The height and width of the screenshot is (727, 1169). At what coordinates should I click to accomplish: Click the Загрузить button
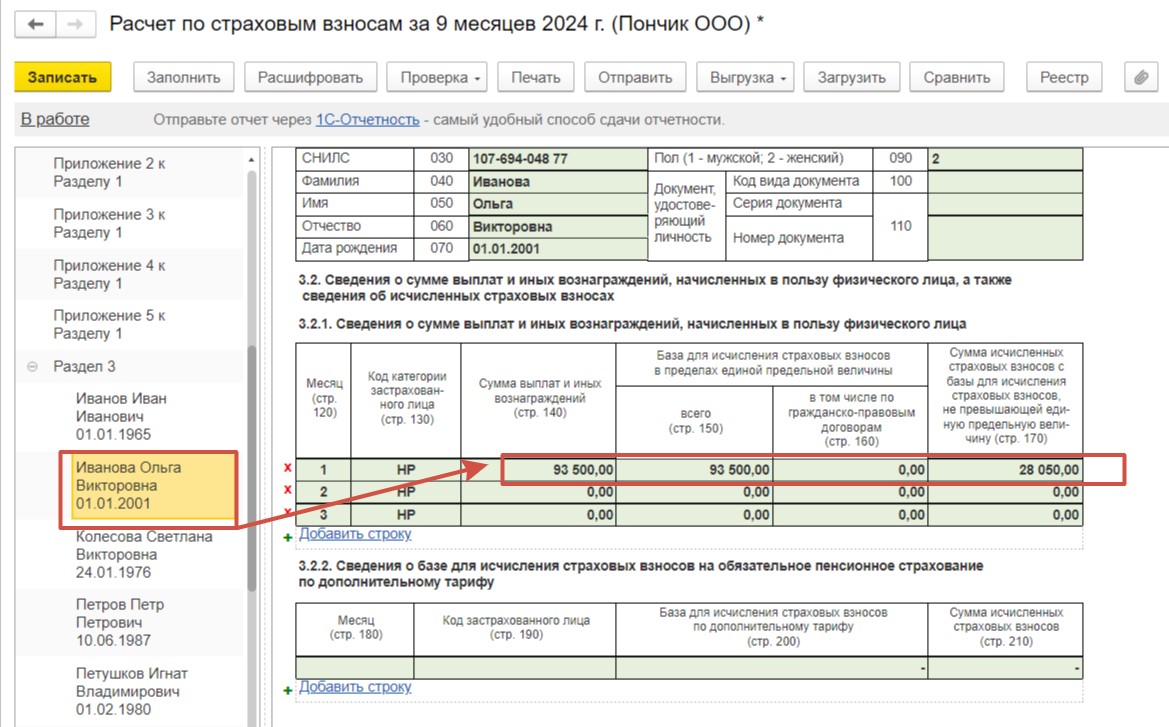[851, 78]
